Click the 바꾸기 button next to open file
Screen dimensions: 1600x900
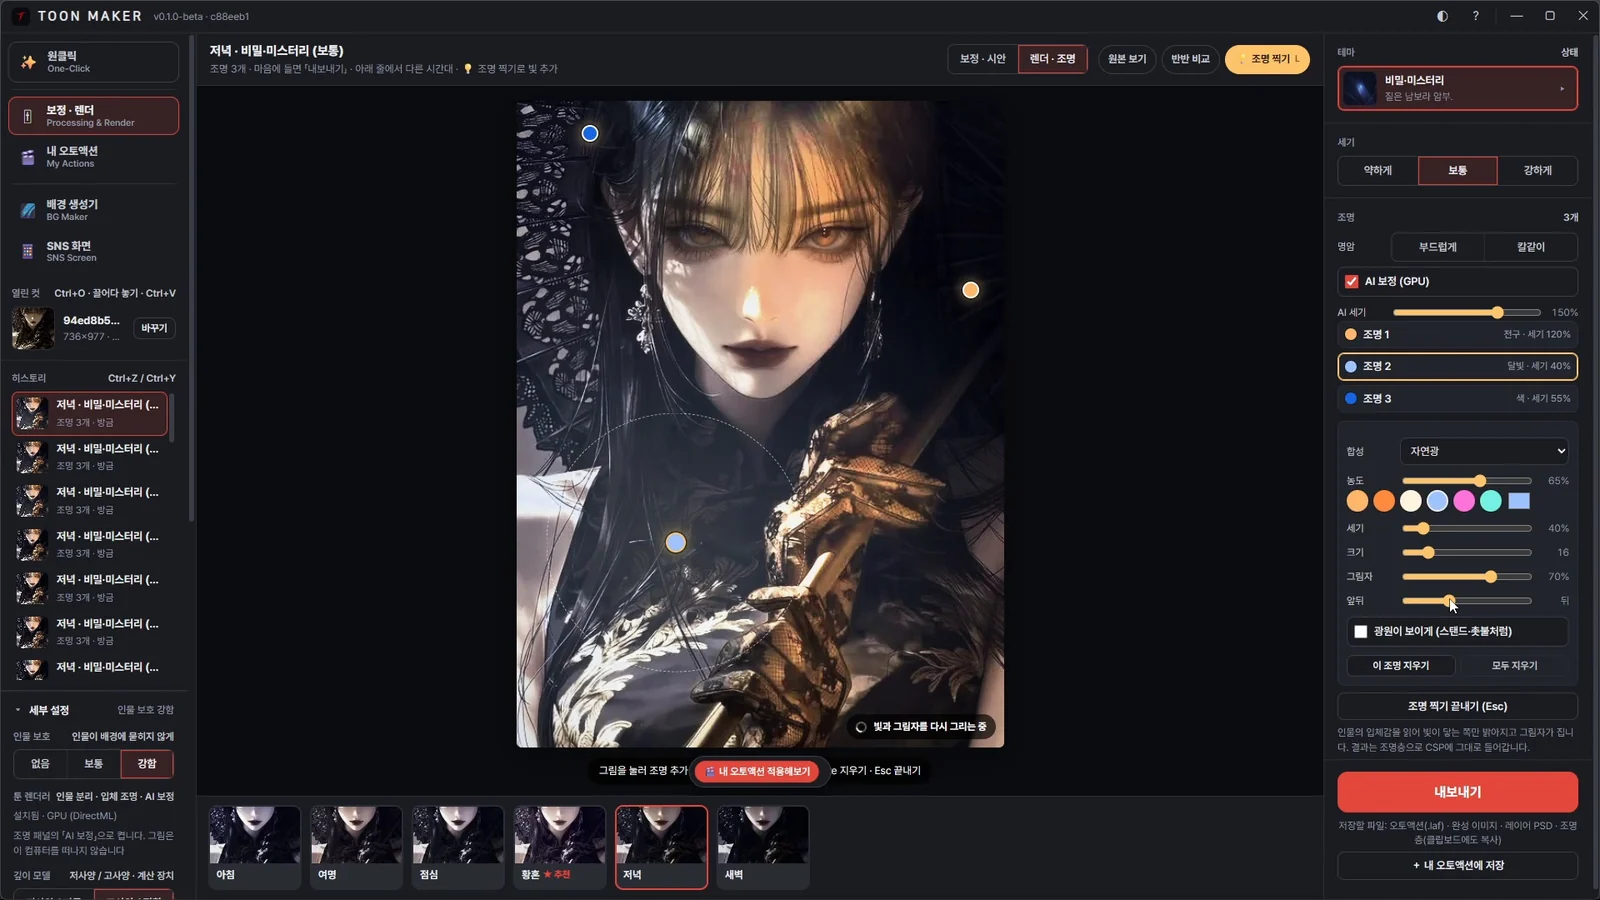154,328
